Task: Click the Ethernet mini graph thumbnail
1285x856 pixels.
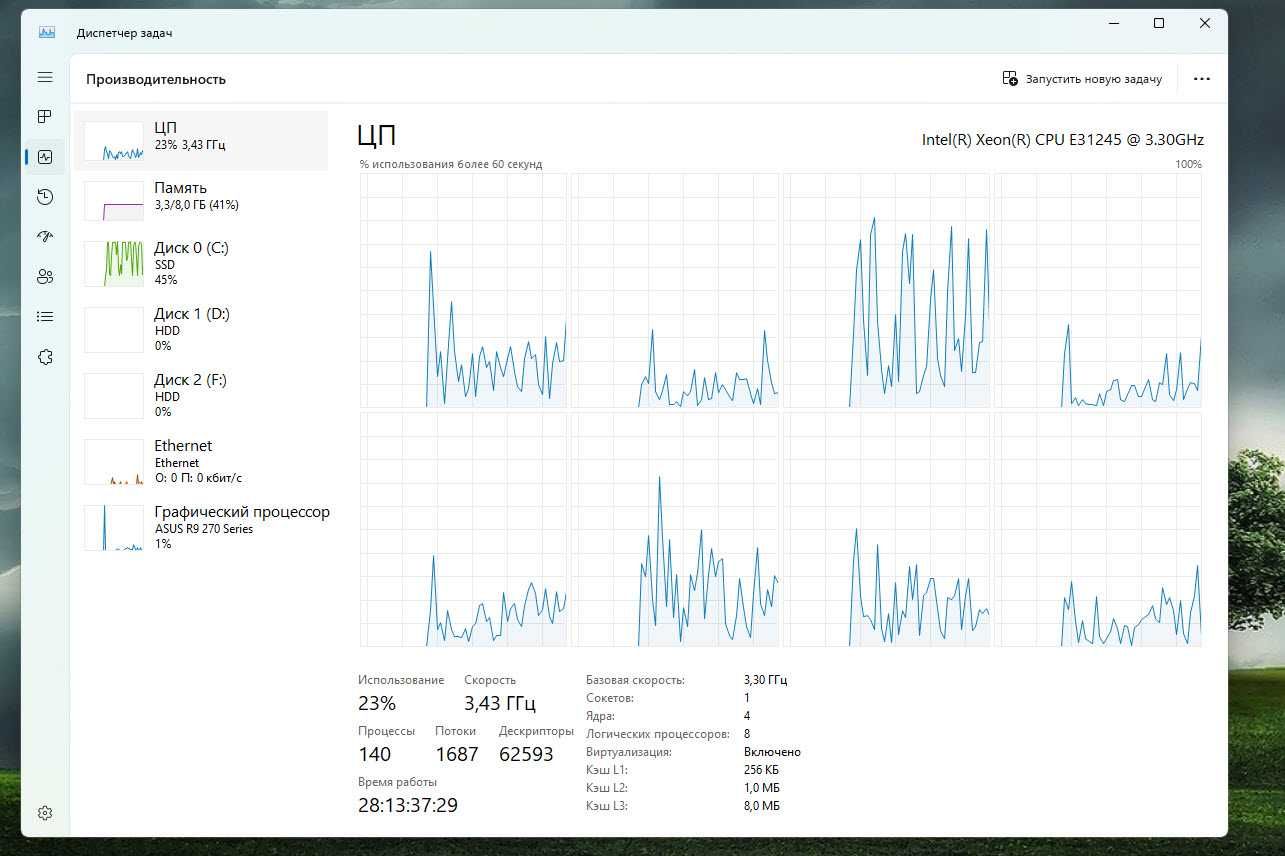Action: point(114,462)
